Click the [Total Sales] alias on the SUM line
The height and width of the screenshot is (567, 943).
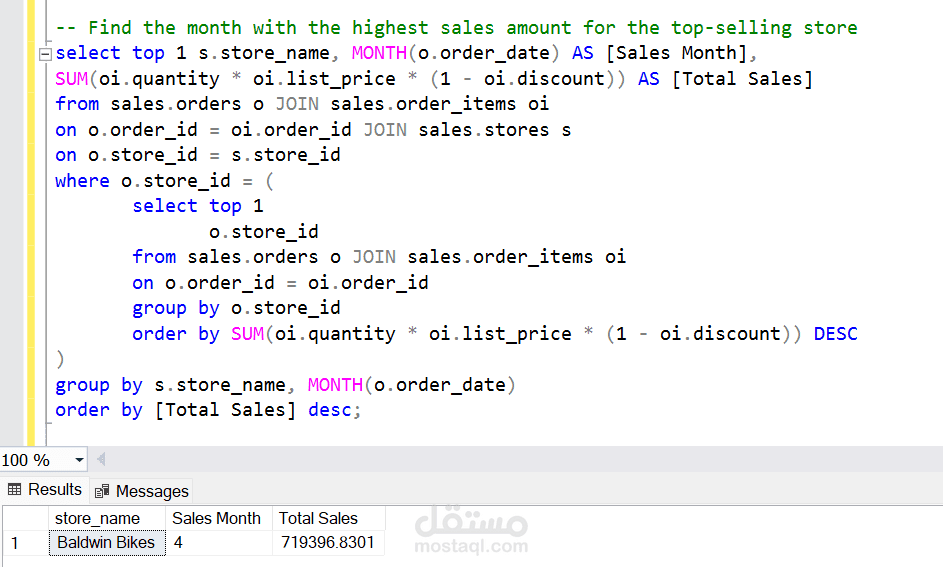coord(742,79)
